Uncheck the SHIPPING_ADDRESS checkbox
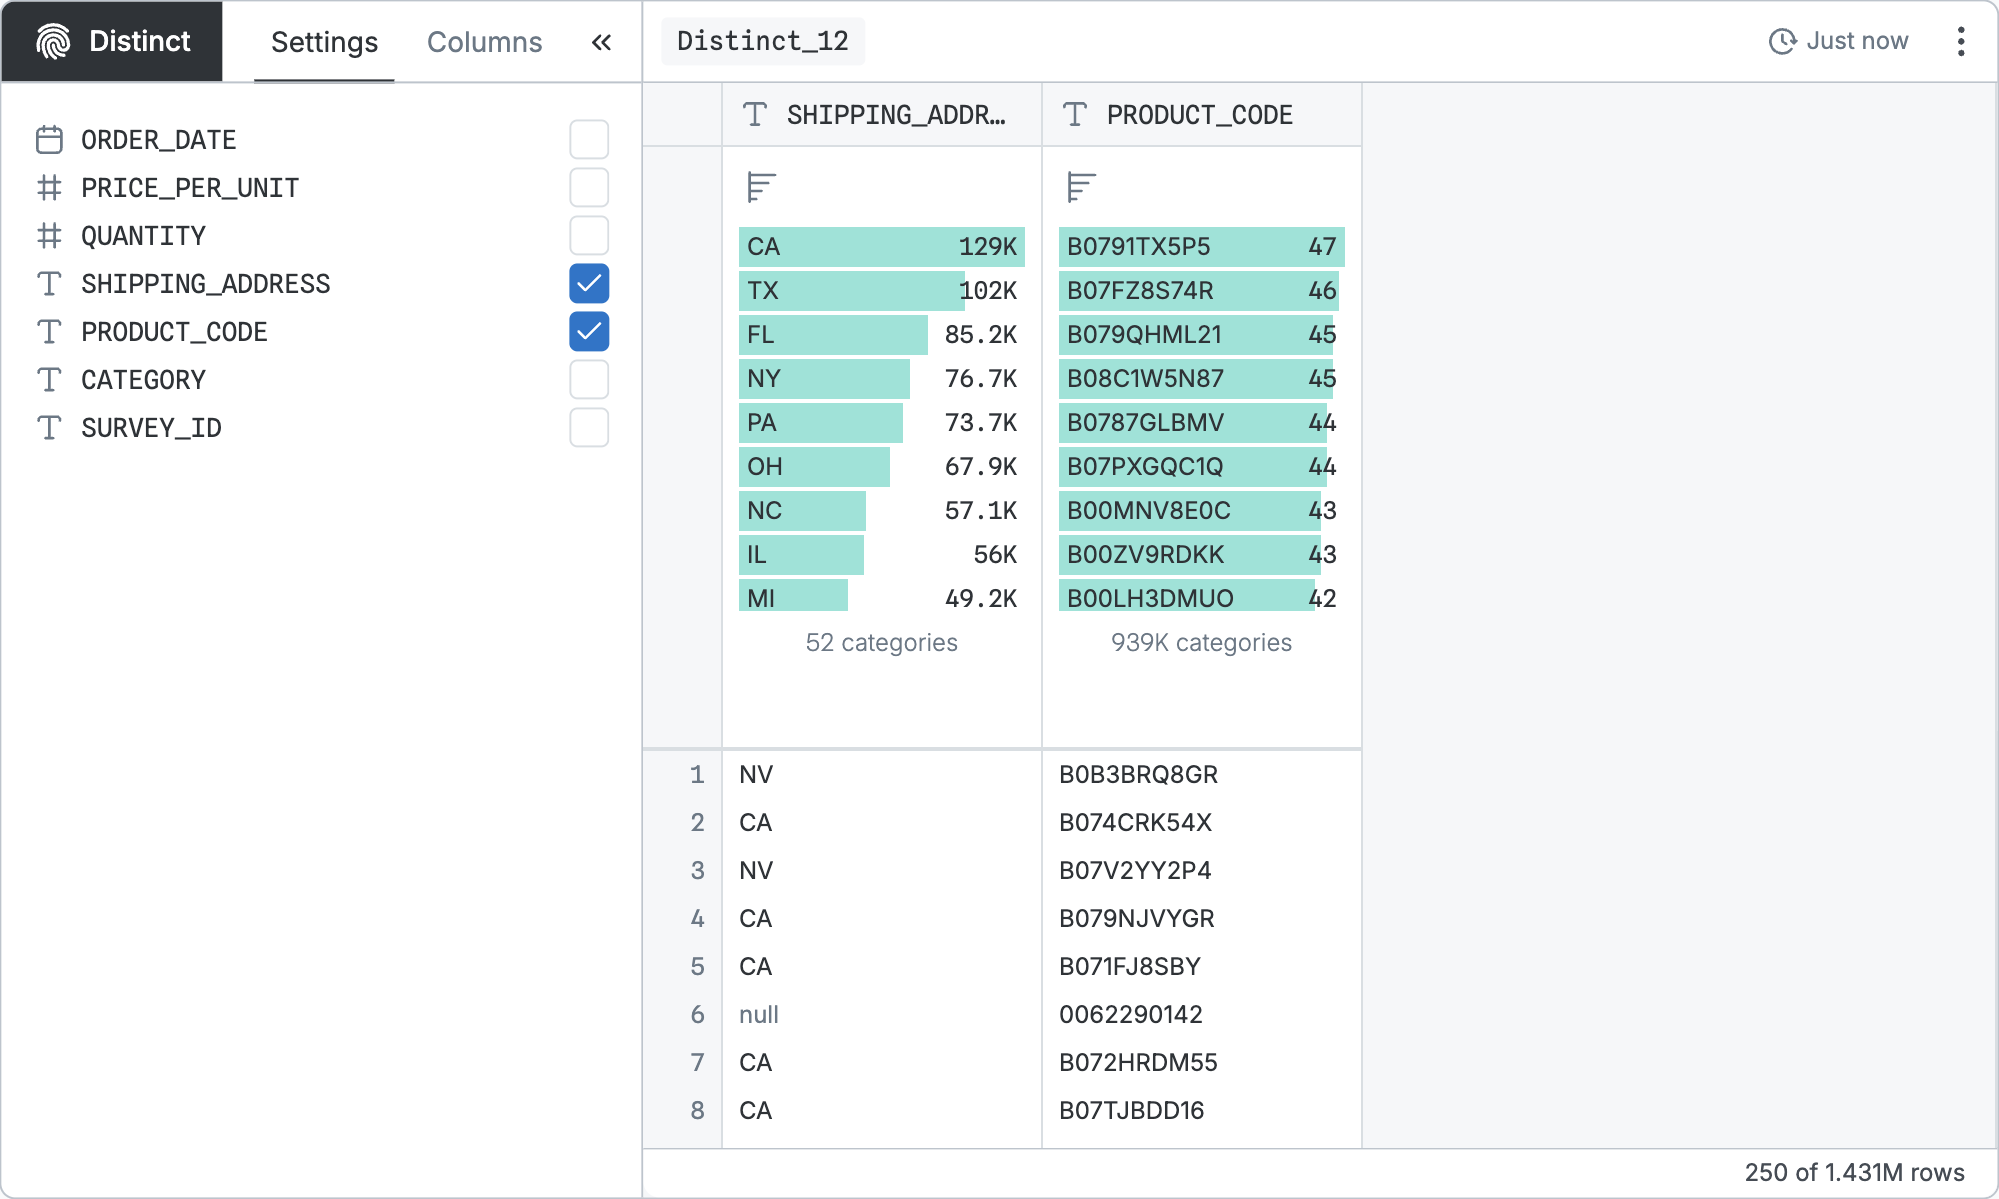Screen dimensions: 1999x1199 click(589, 284)
